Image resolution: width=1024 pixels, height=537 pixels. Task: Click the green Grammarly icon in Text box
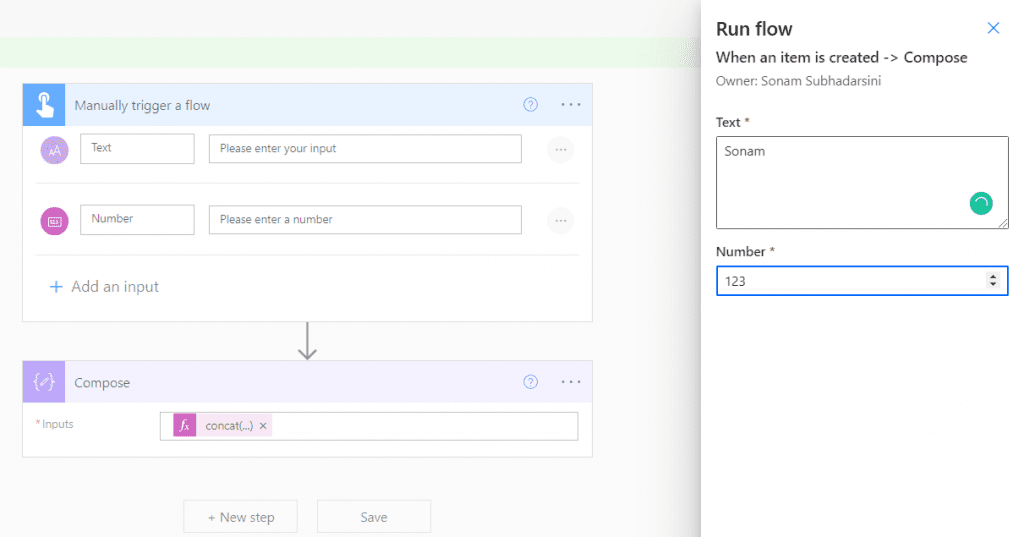click(x=981, y=203)
